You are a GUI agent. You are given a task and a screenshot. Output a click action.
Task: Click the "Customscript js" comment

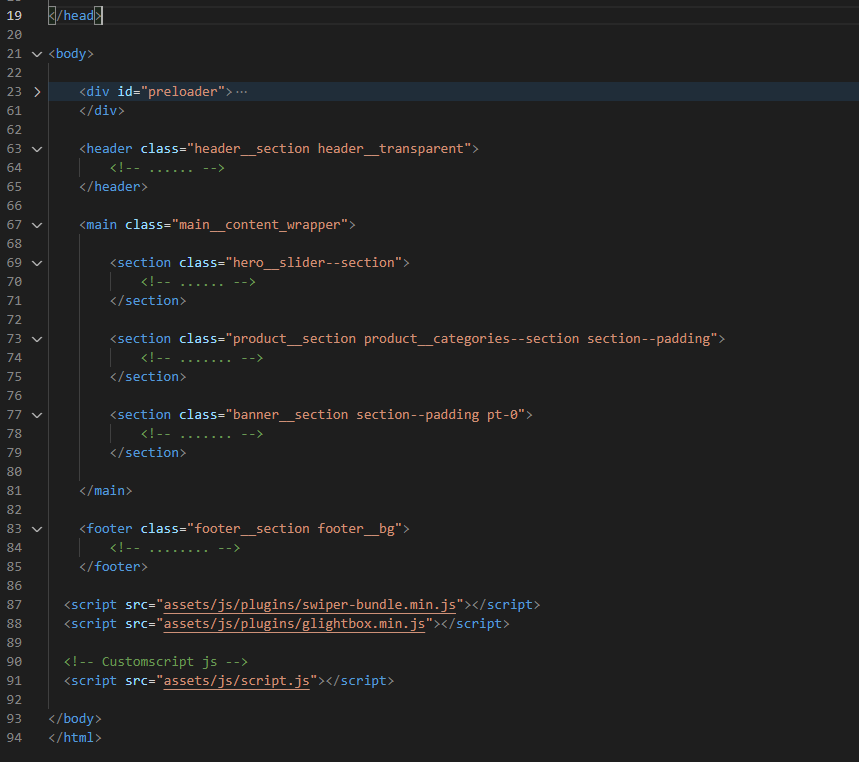156,662
